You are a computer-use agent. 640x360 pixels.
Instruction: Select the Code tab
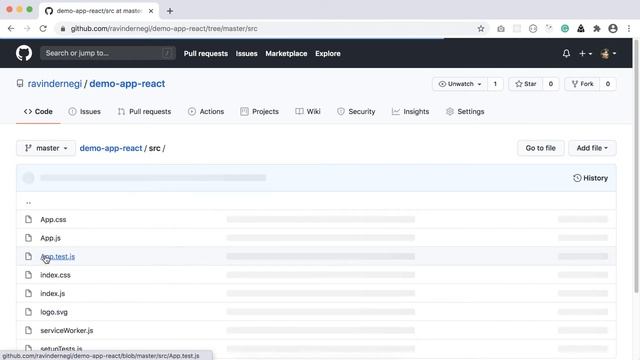(x=38, y=111)
